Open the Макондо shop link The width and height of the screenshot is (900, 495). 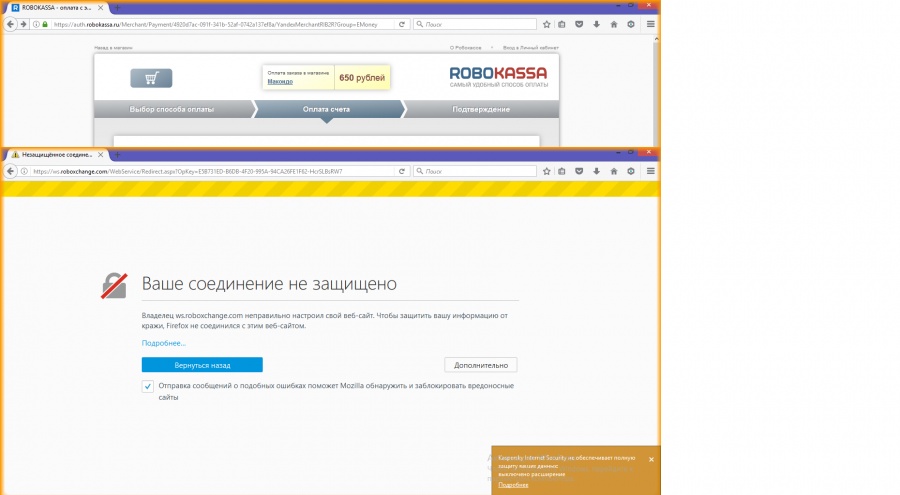[280, 82]
